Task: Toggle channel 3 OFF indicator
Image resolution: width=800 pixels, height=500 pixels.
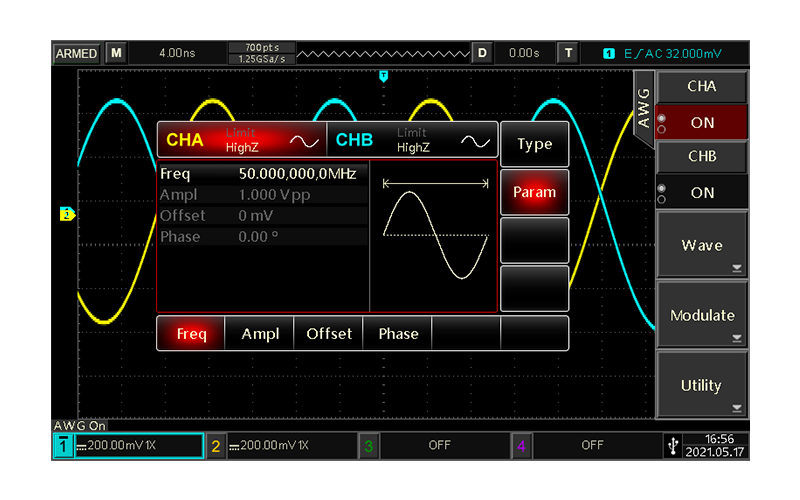Action: pos(439,445)
